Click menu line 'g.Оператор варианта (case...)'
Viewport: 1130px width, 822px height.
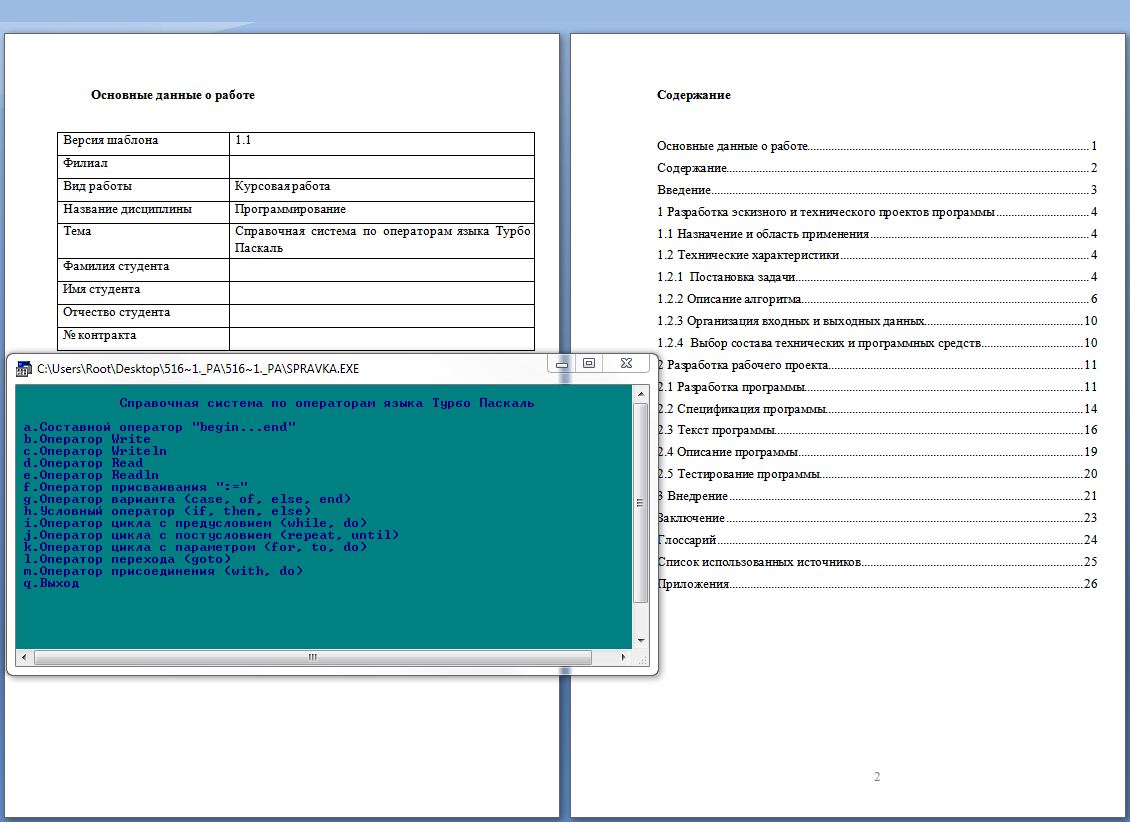coord(187,499)
